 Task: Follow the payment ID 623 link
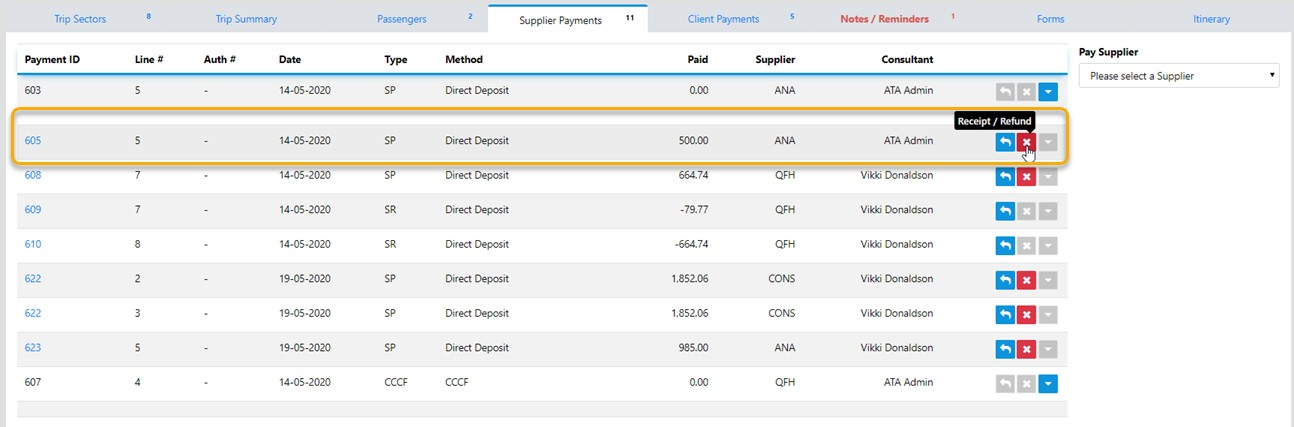[x=33, y=348]
